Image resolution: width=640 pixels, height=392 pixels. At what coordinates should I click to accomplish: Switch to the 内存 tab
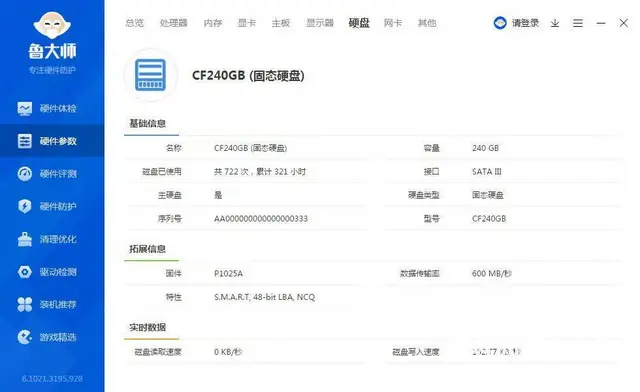tap(213, 23)
